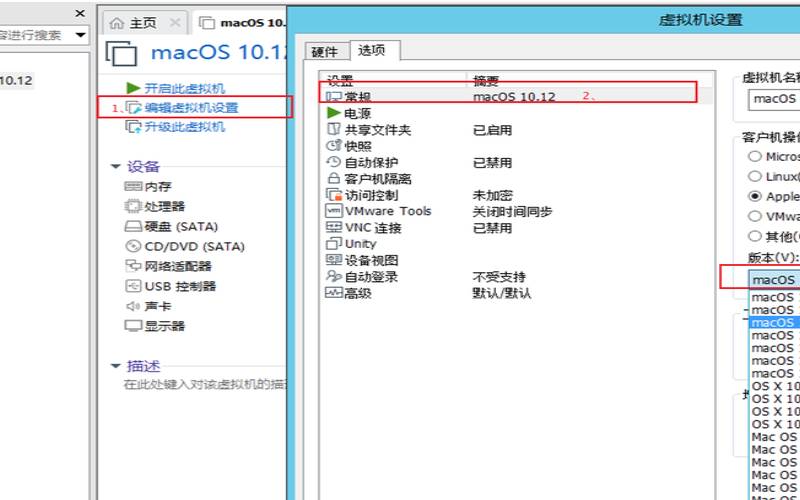800x500 pixels.
Task: Select the Unity settings icon
Action: pos(334,243)
